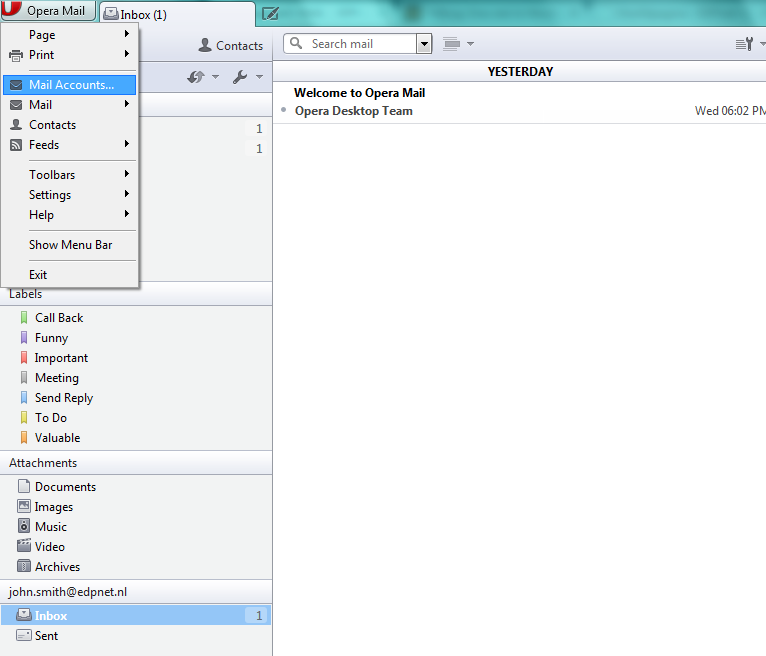Click the Contacts button in the panel header
The image size is (766, 656).
231,45
